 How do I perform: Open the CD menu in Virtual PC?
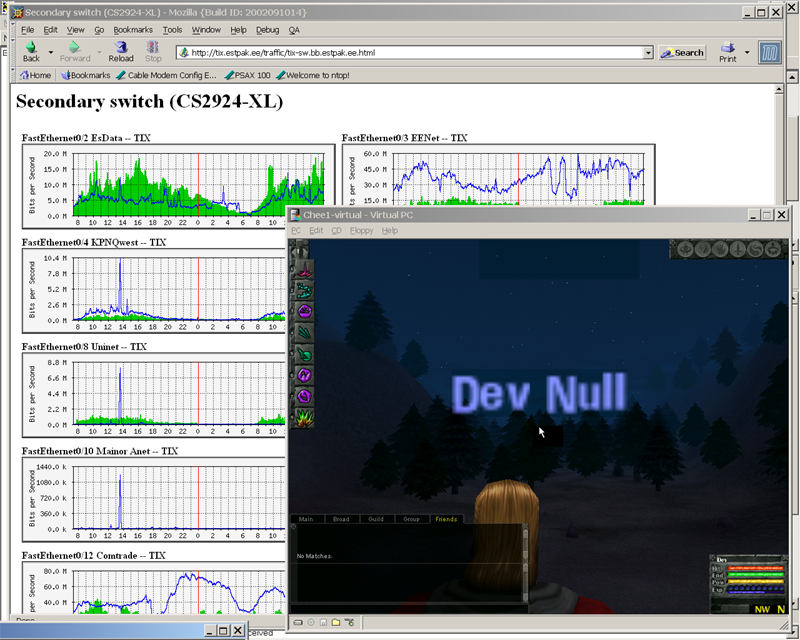click(336, 231)
